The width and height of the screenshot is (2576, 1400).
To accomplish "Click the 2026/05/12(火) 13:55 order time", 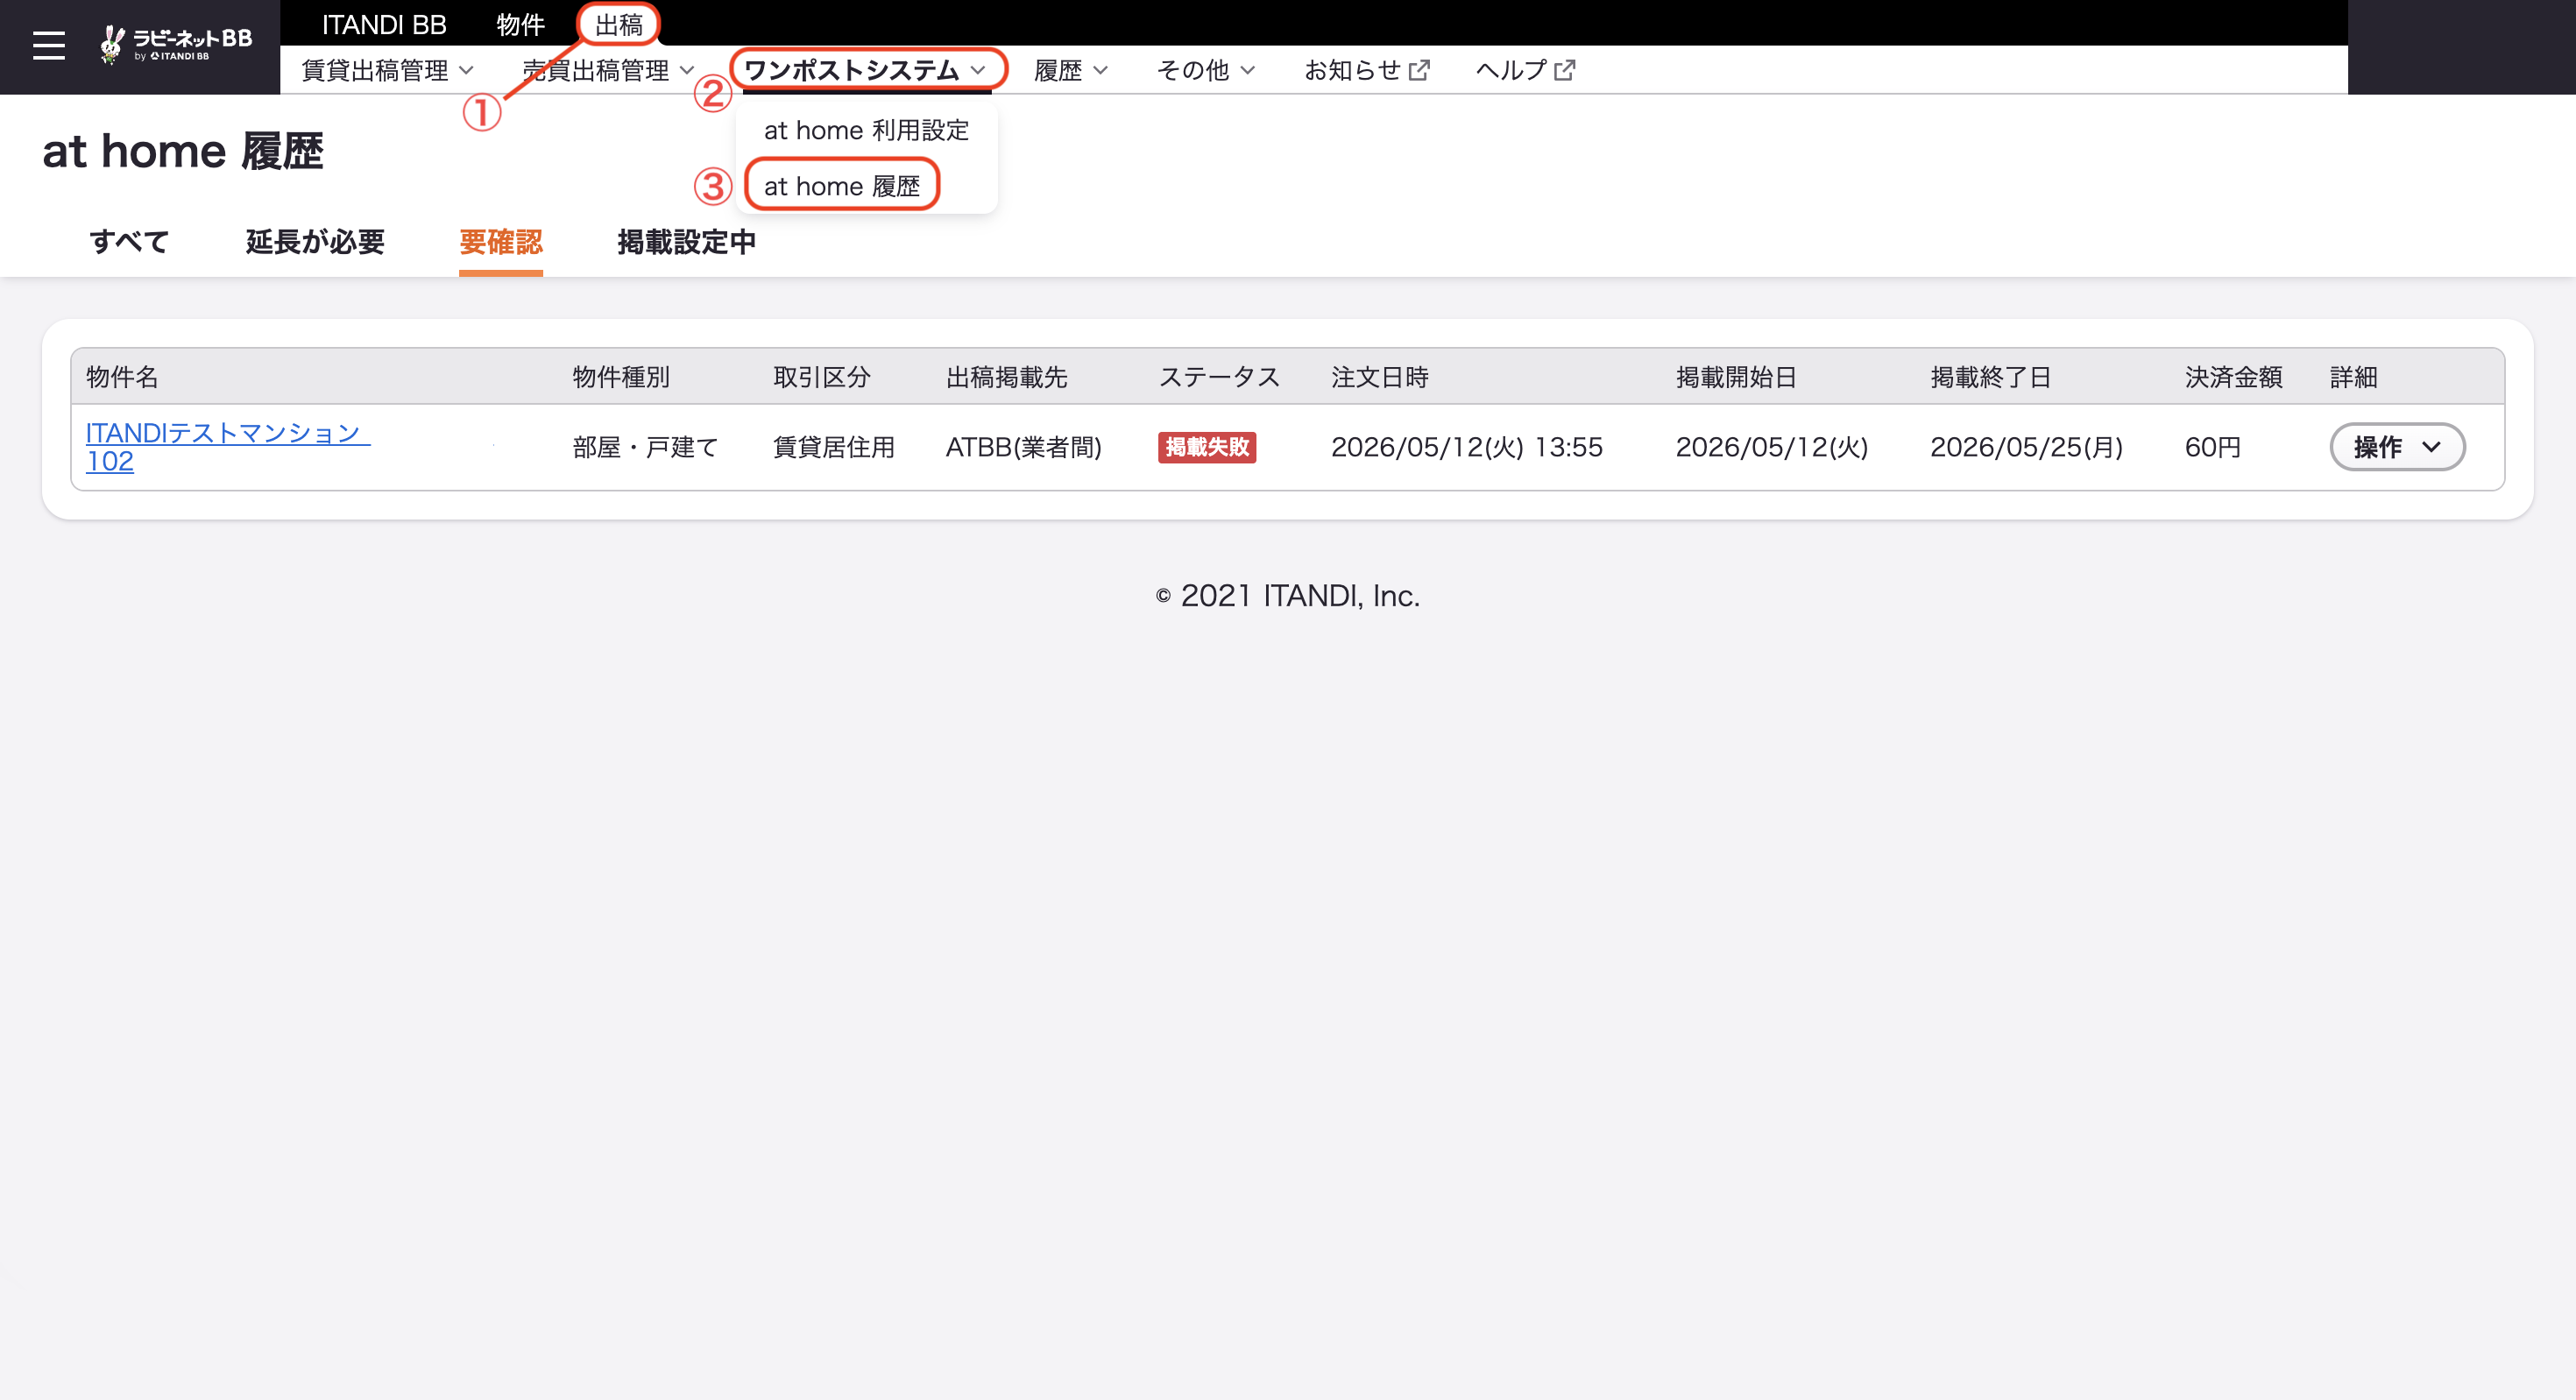I will pyautogui.click(x=1467, y=447).
